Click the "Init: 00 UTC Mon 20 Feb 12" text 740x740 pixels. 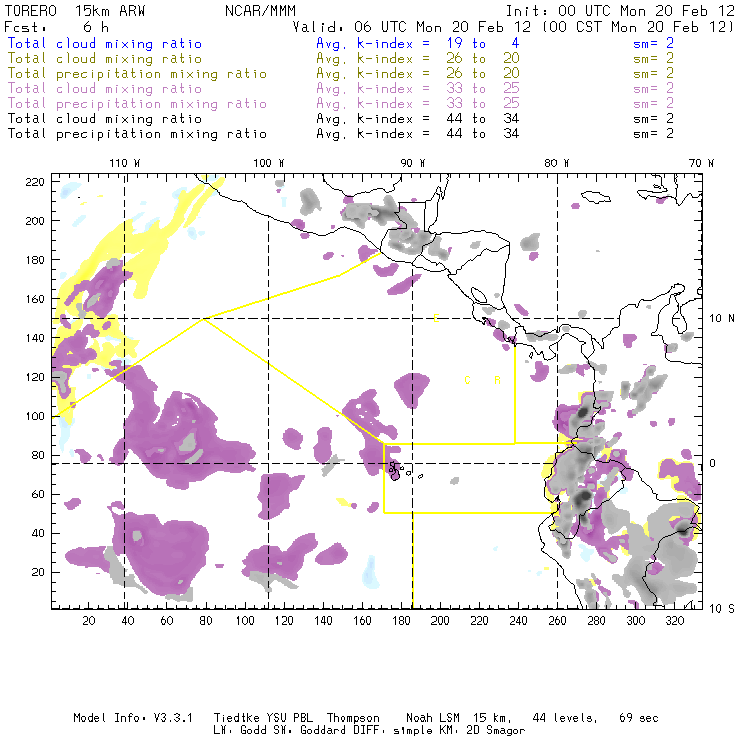620,9
